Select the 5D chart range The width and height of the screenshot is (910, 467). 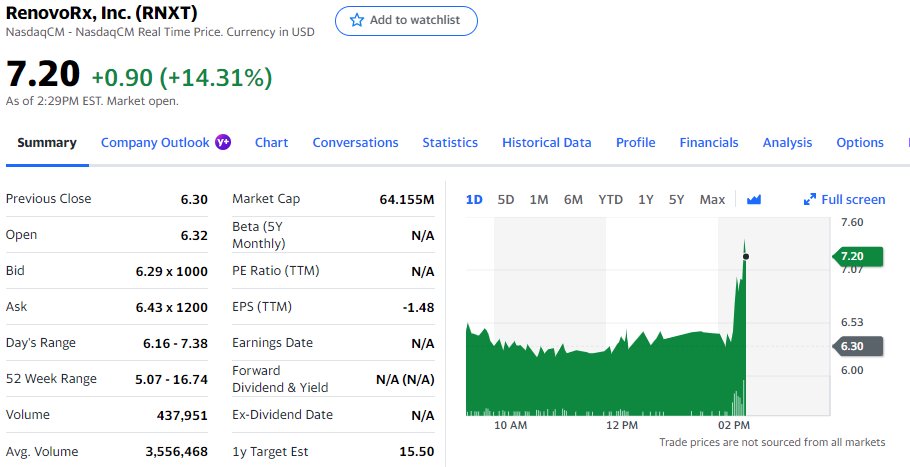point(505,200)
